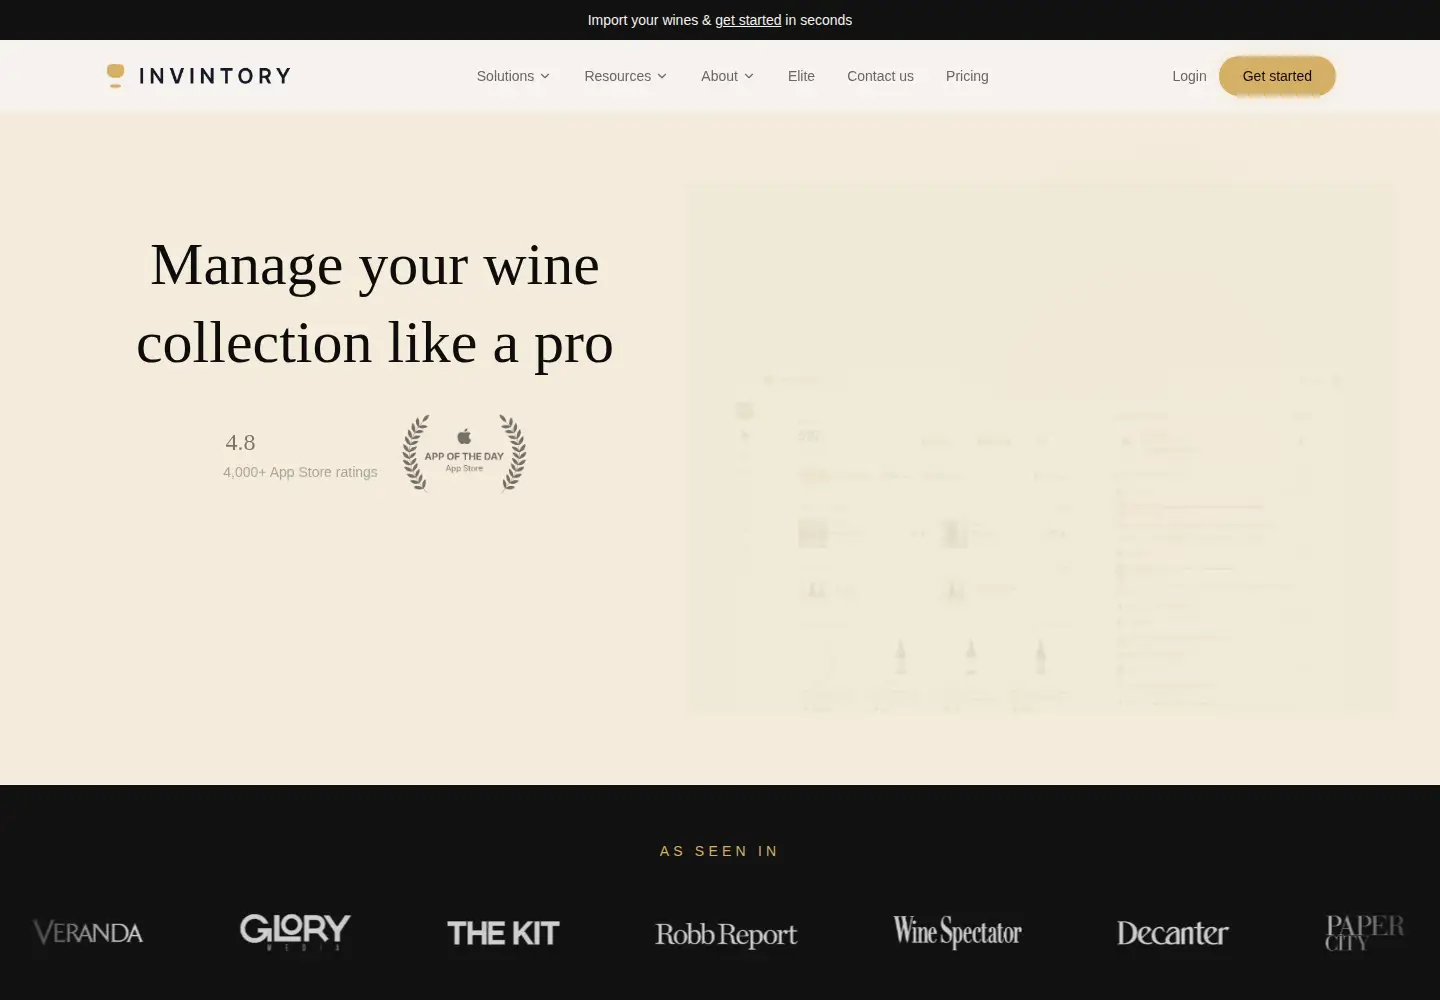
Task: Click the INVINTORY brand name text
Action: click(x=215, y=76)
